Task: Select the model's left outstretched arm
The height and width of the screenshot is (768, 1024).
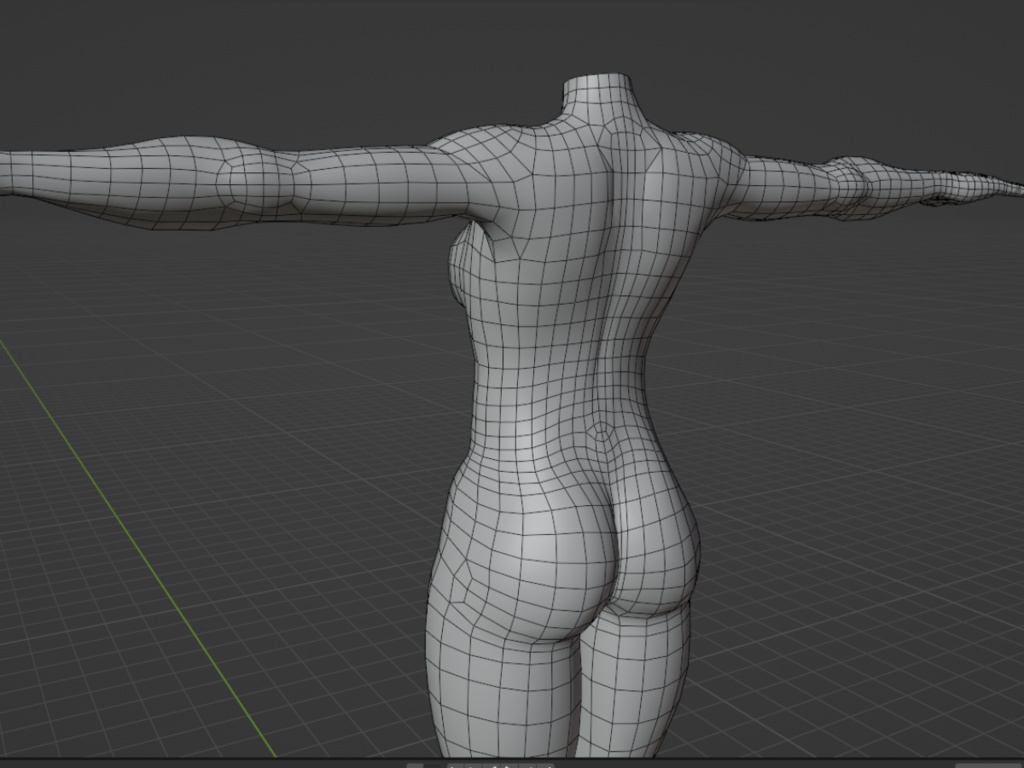Action: click(830, 180)
